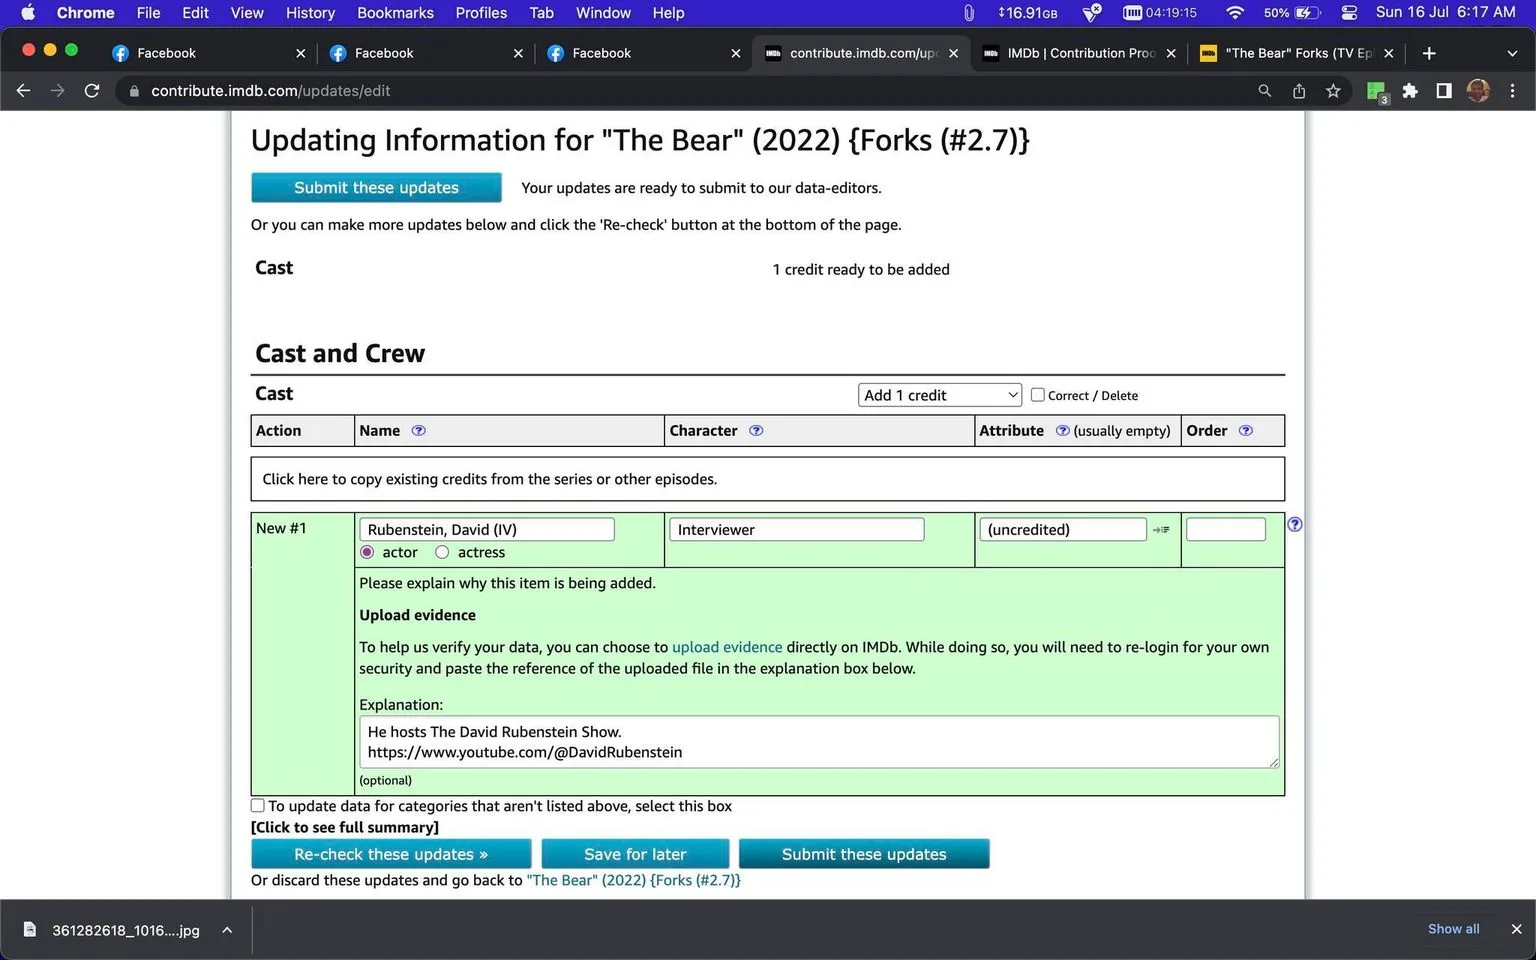The image size is (1536, 960).
Task: Reload the contribute.imdb.com page
Action: click(x=92, y=90)
